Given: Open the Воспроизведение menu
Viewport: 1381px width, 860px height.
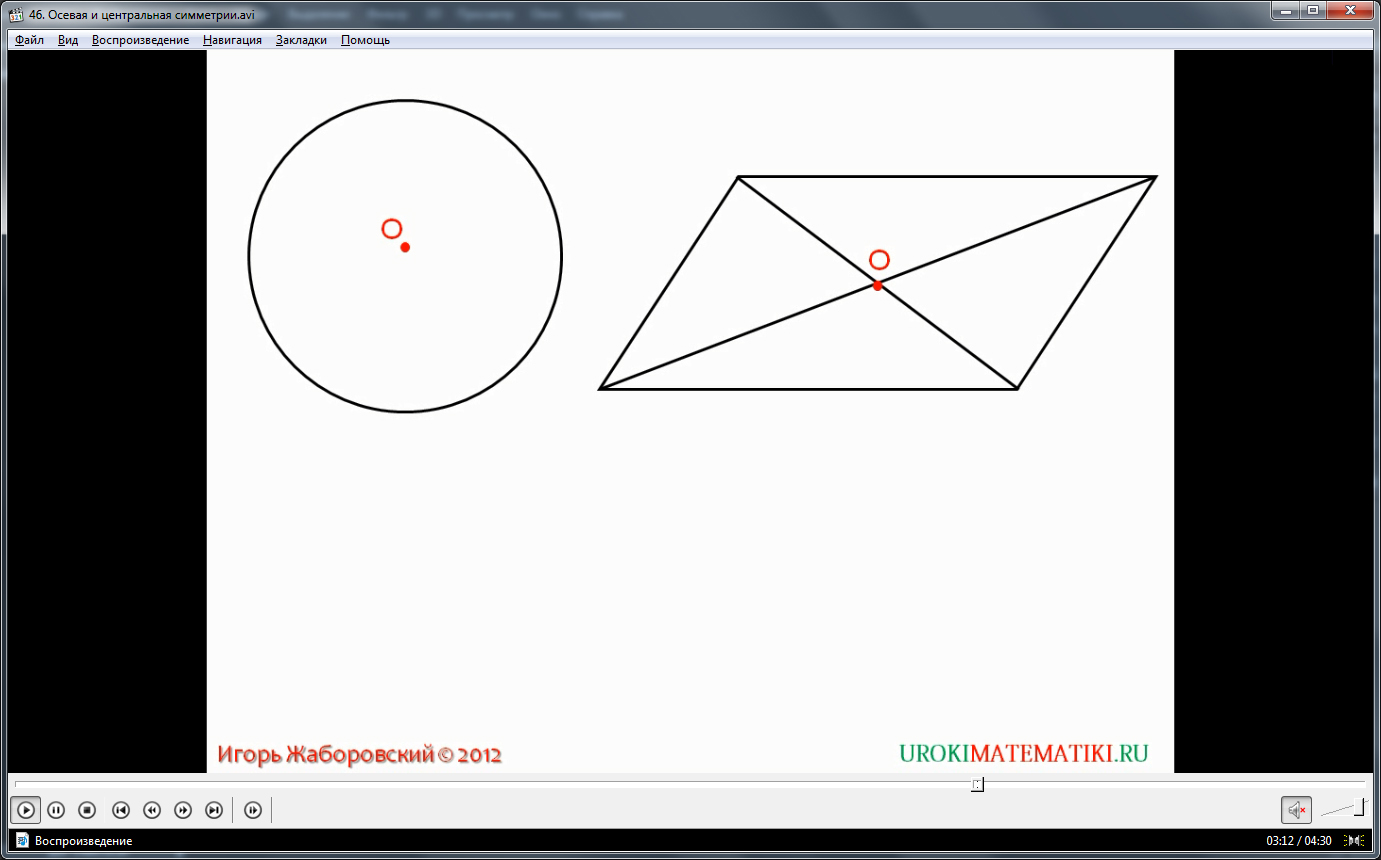Looking at the screenshot, I should pos(140,40).
